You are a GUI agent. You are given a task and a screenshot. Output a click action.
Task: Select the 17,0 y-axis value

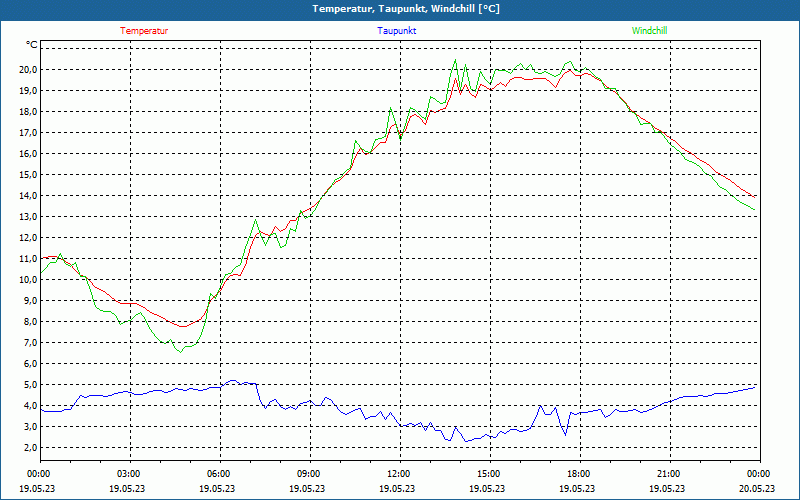(x=28, y=133)
